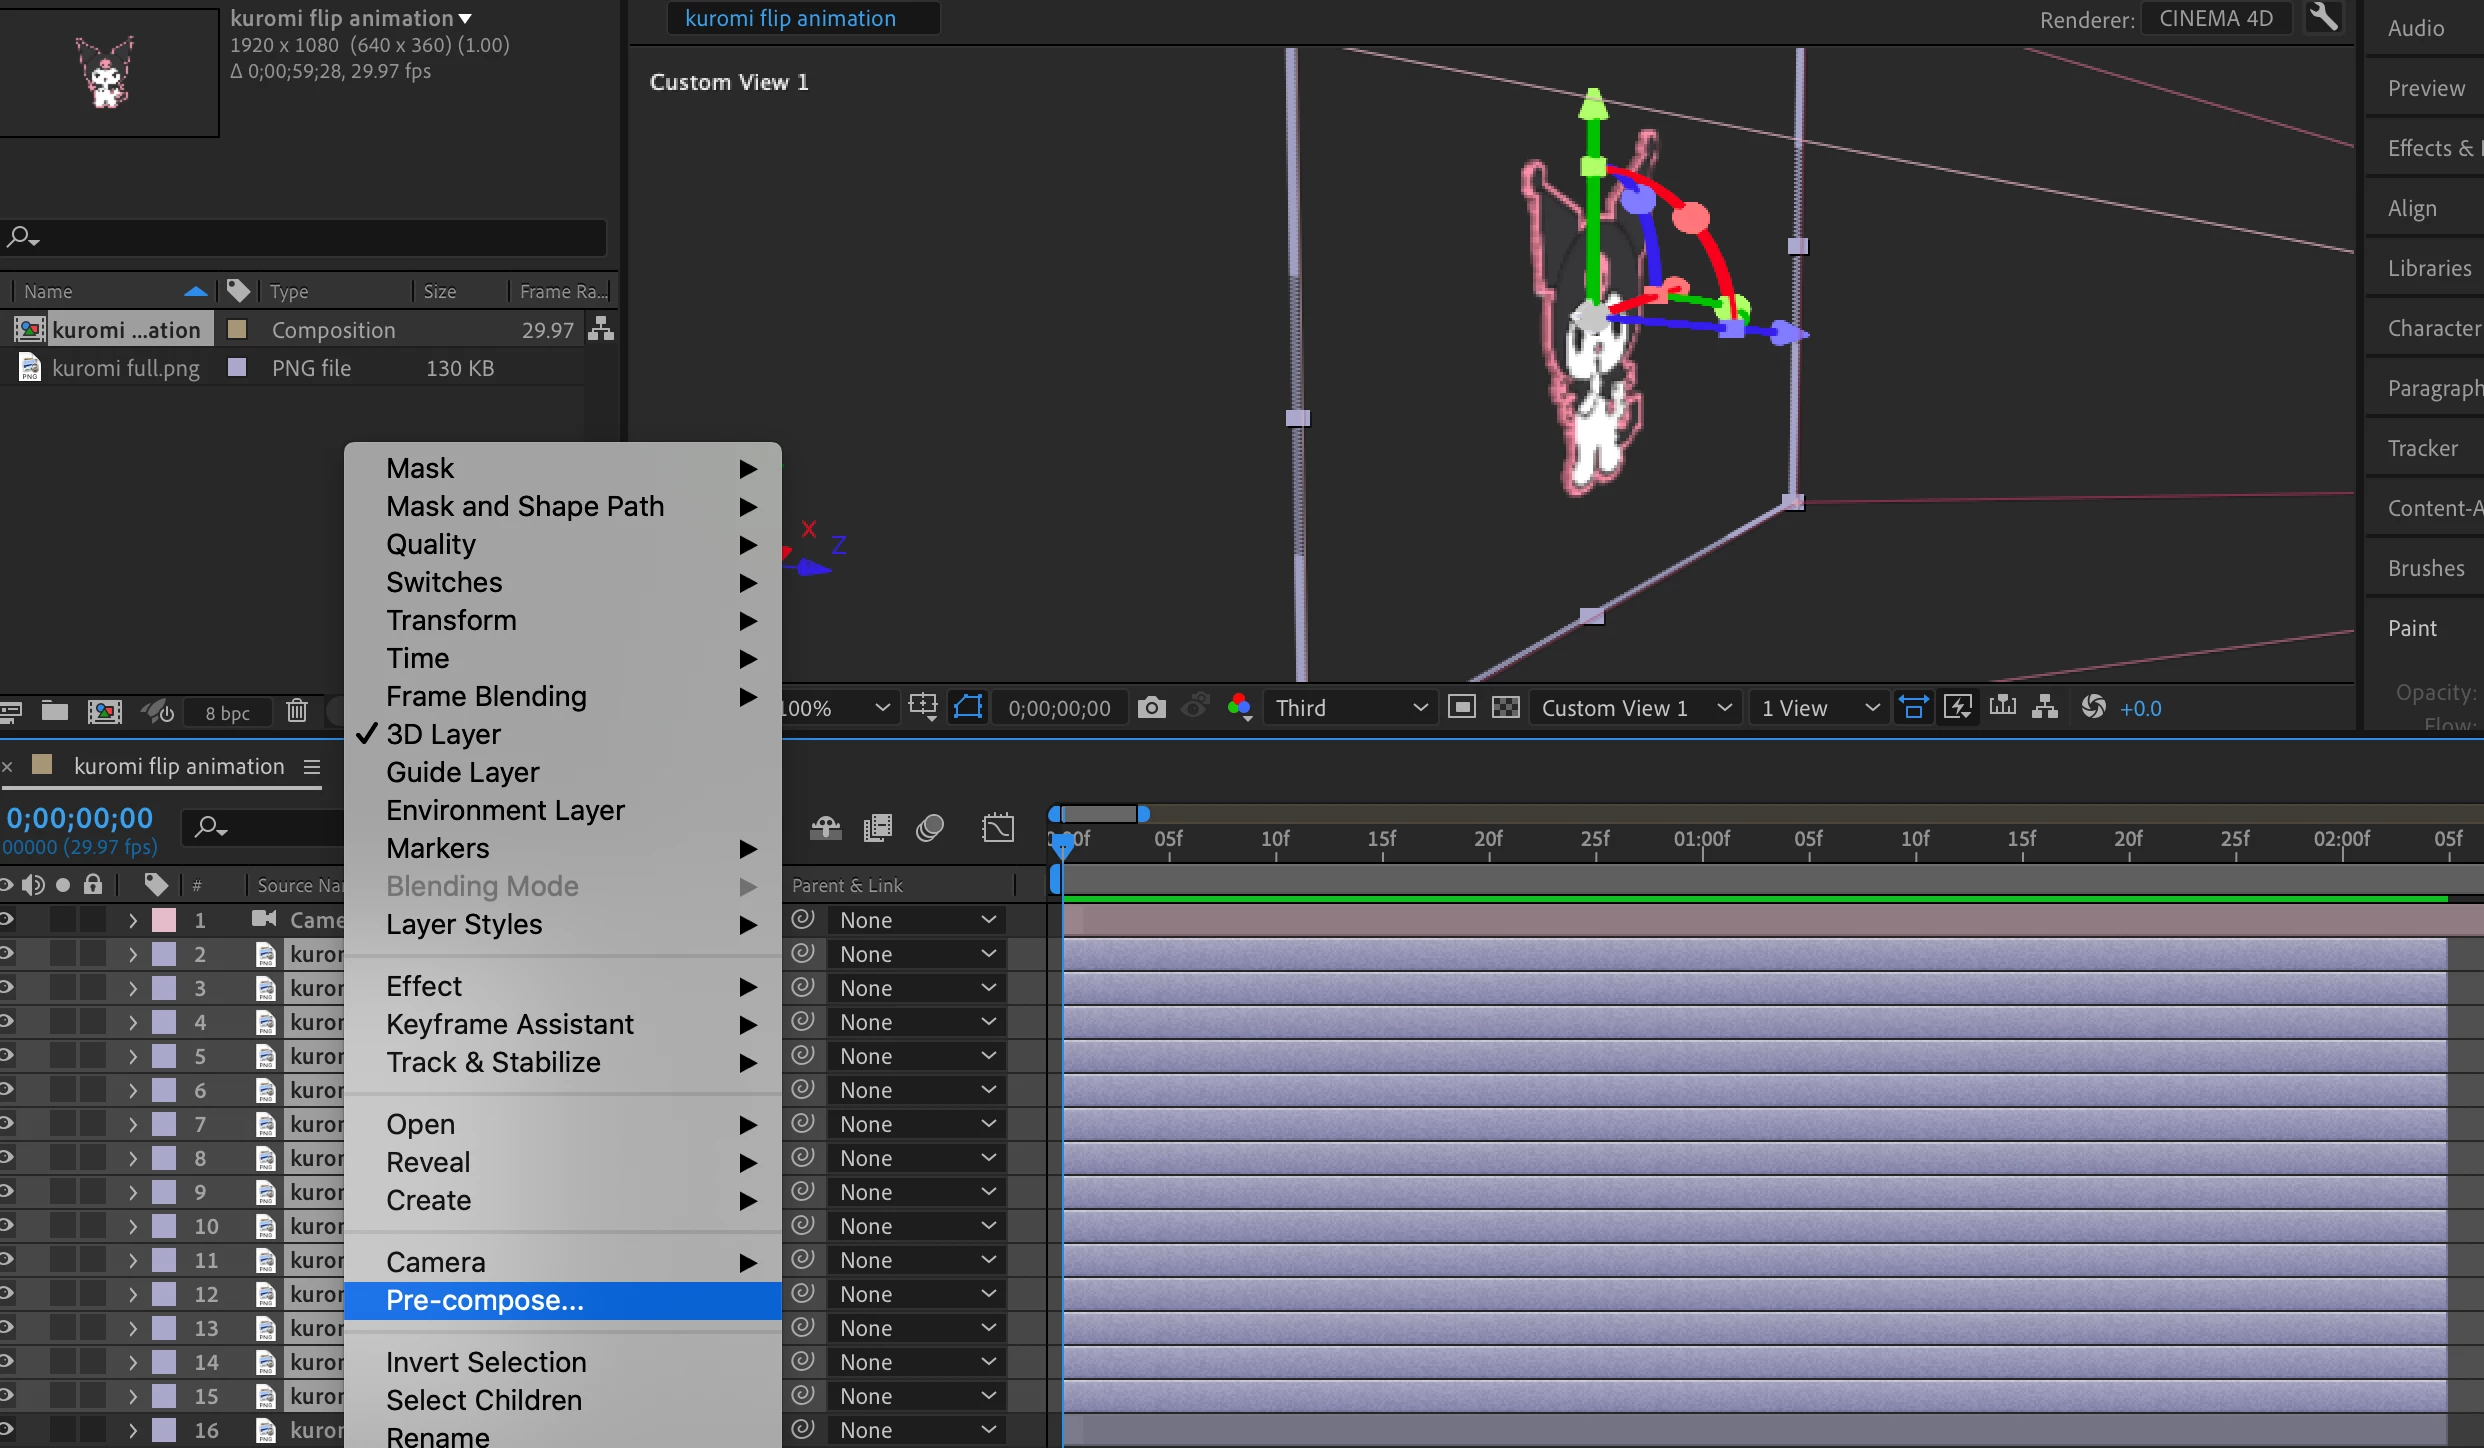This screenshot has height=1448, width=2484.
Task: Choose Pre-compose... from context menu
Action: [485, 1300]
